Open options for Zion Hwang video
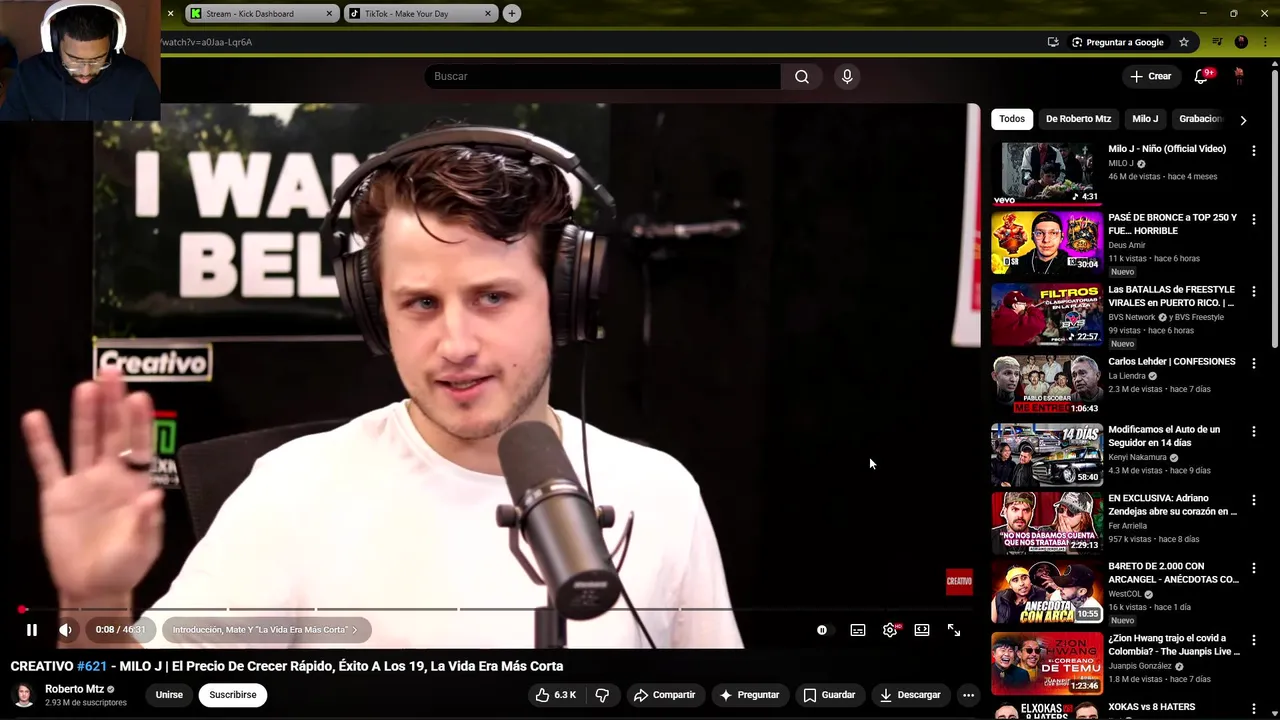 [1254, 640]
